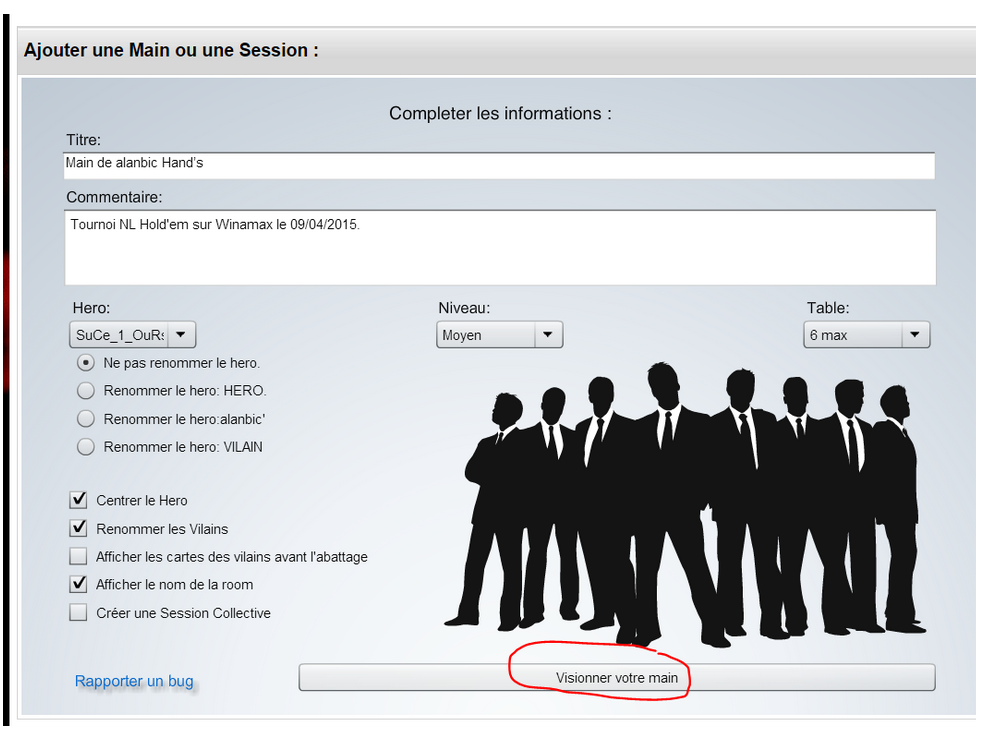
Task: Click inside the Commentaire text area
Action: (x=500, y=247)
